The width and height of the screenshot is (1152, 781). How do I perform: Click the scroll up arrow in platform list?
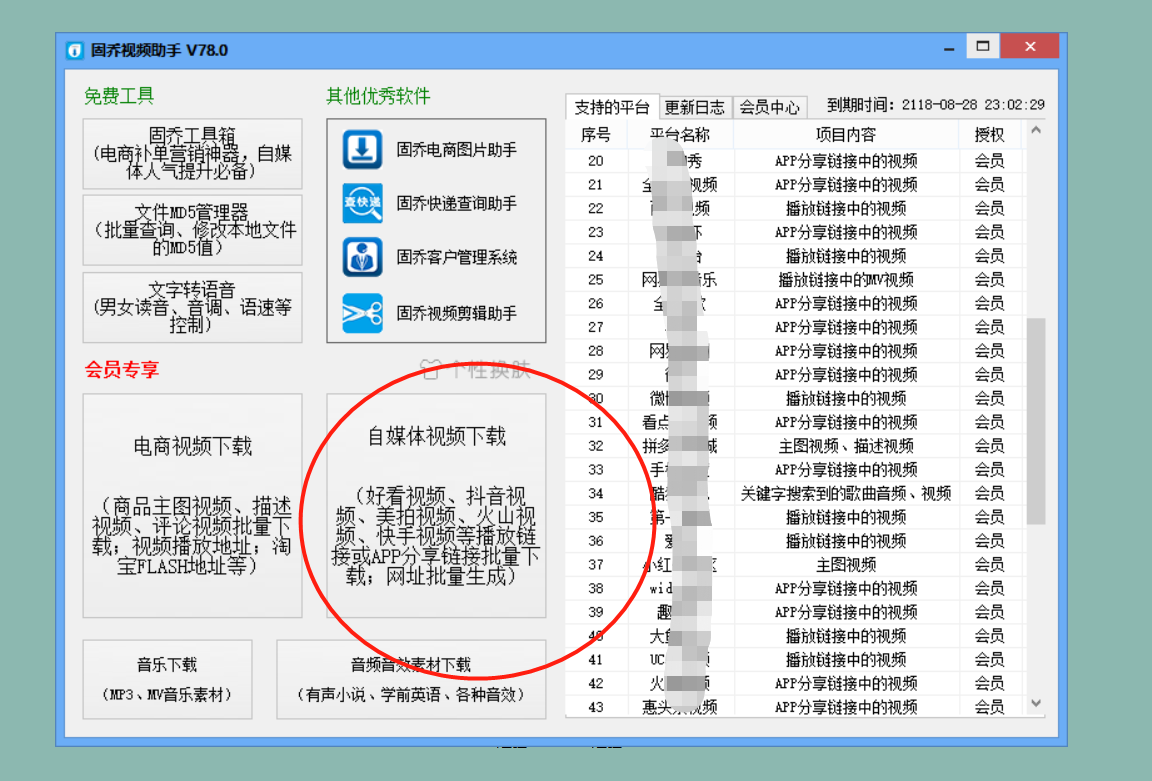[x=1036, y=131]
